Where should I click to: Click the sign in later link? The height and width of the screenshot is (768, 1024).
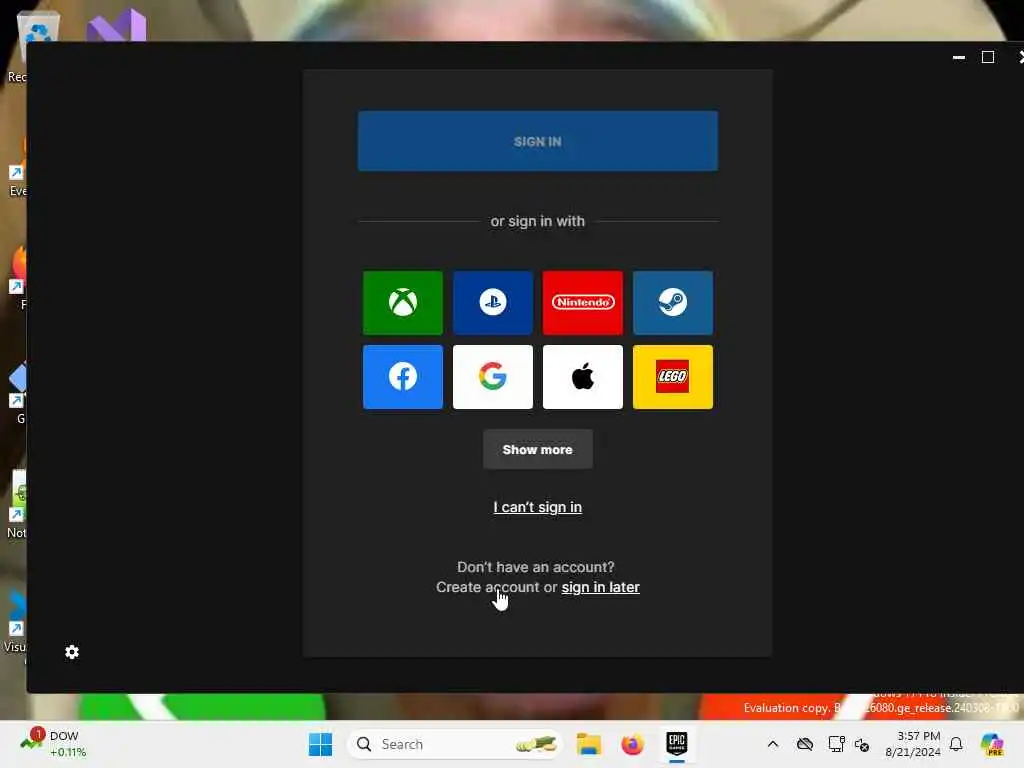tap(600, 587)
